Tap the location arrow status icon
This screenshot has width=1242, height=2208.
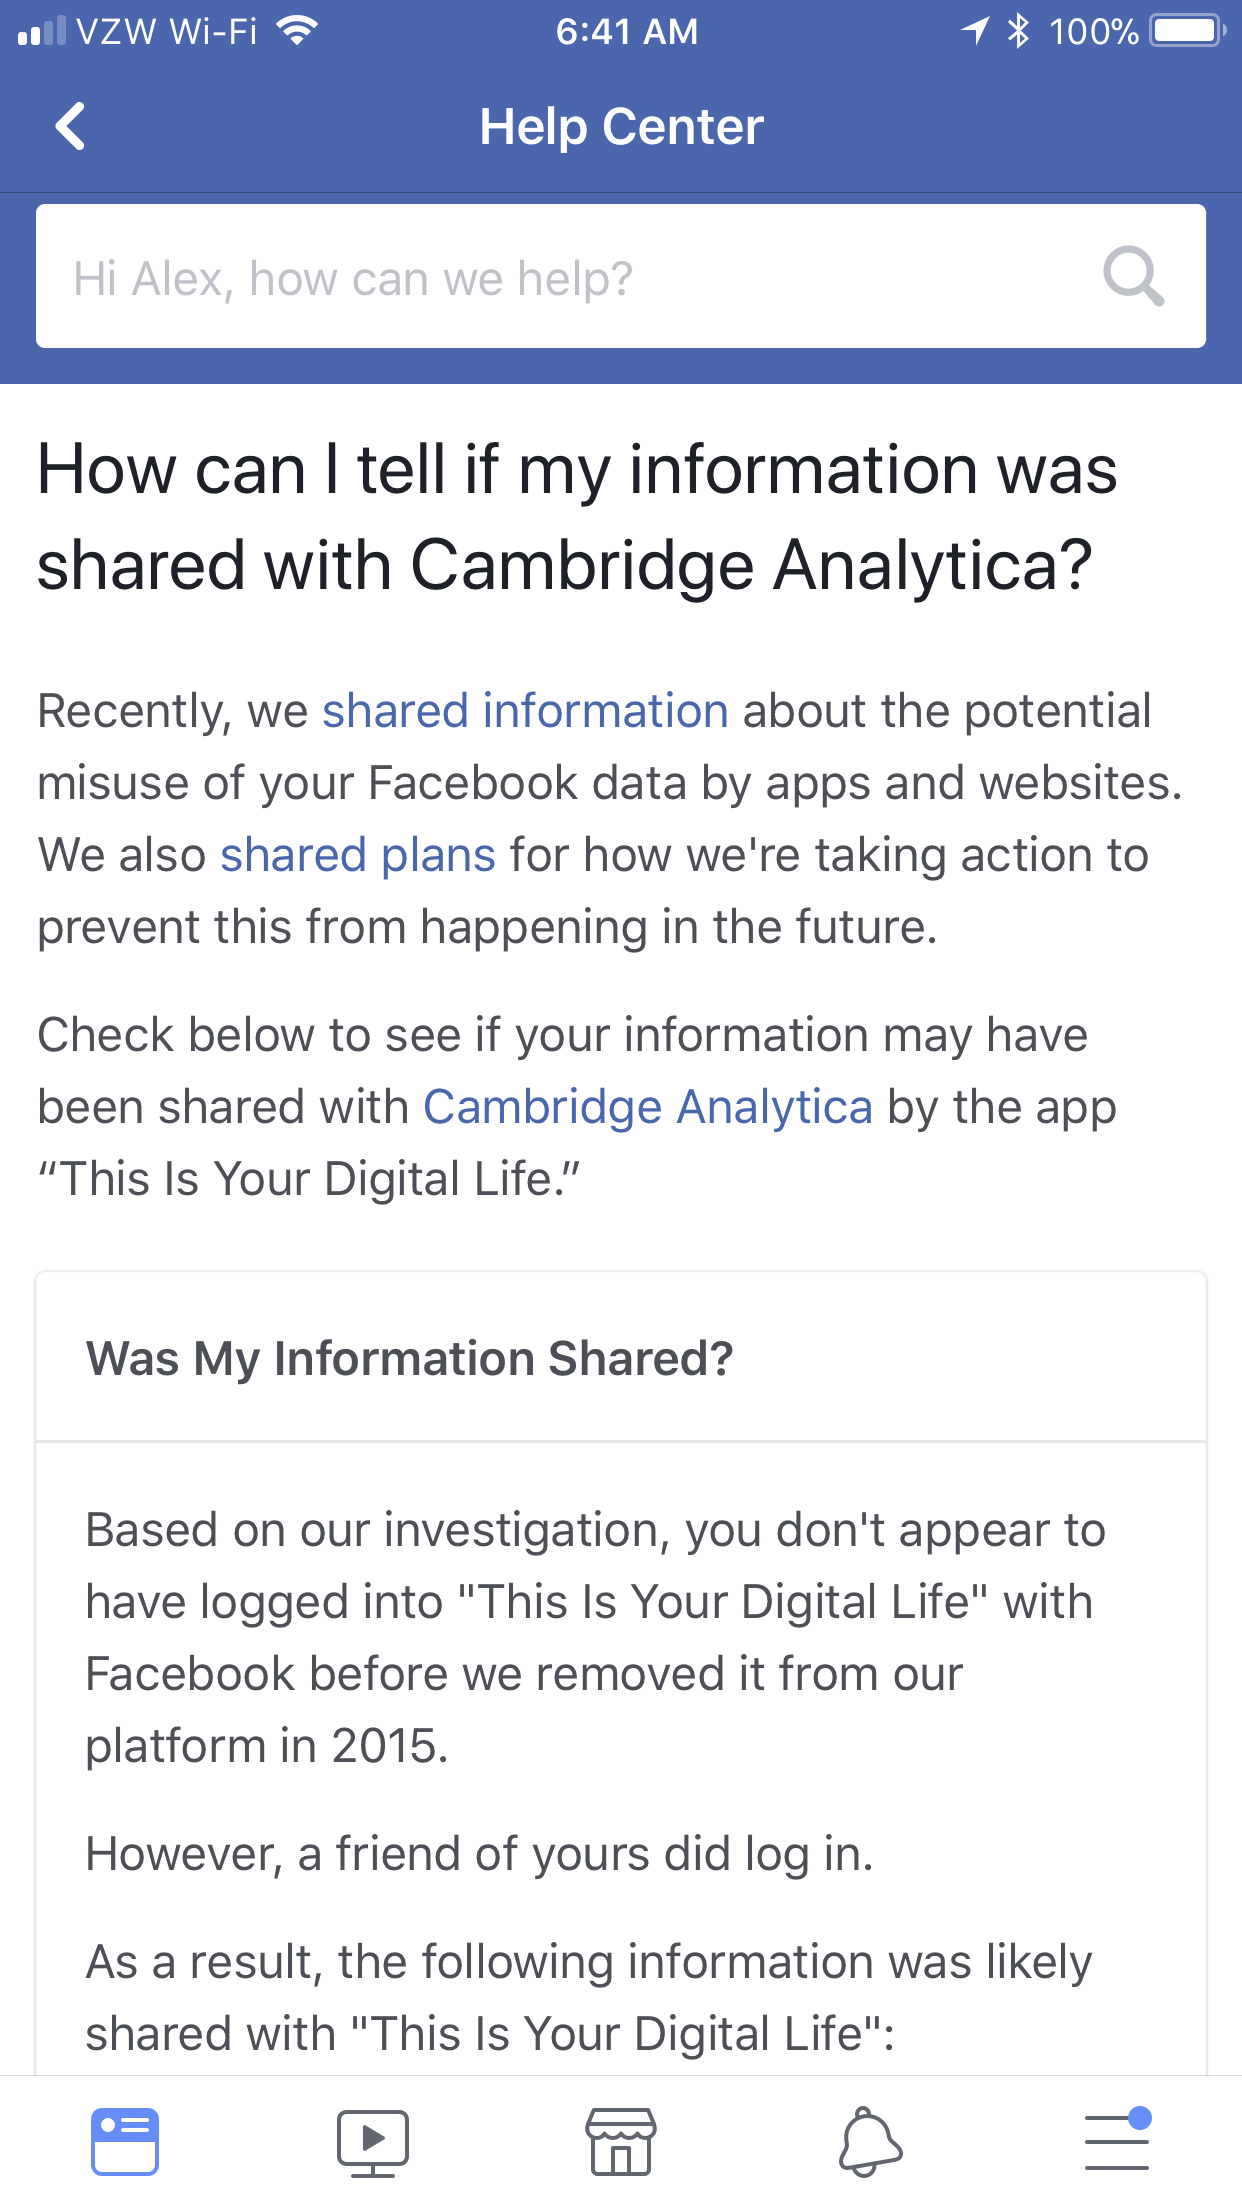975,31
